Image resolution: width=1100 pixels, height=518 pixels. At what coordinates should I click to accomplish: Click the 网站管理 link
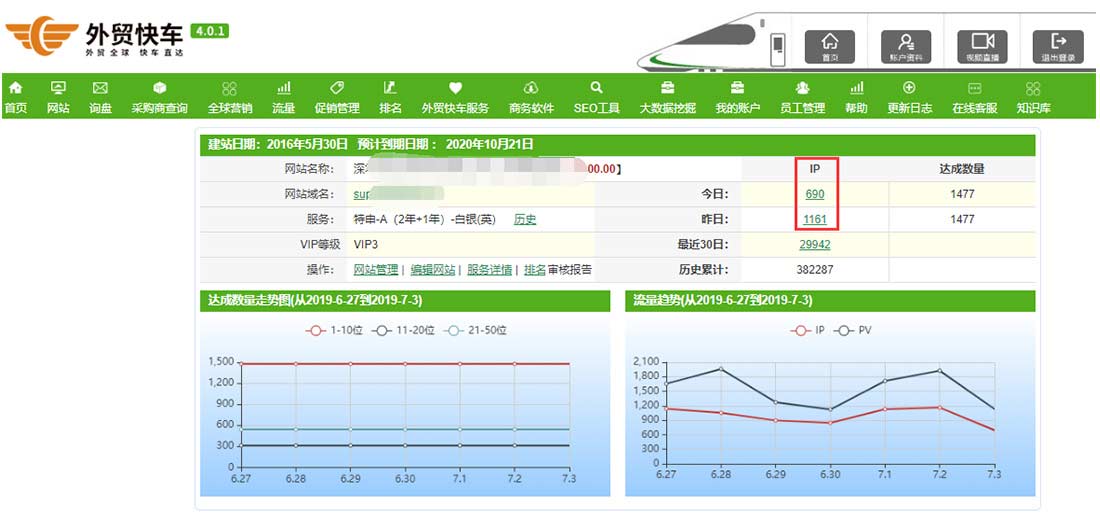click(375, 270)
